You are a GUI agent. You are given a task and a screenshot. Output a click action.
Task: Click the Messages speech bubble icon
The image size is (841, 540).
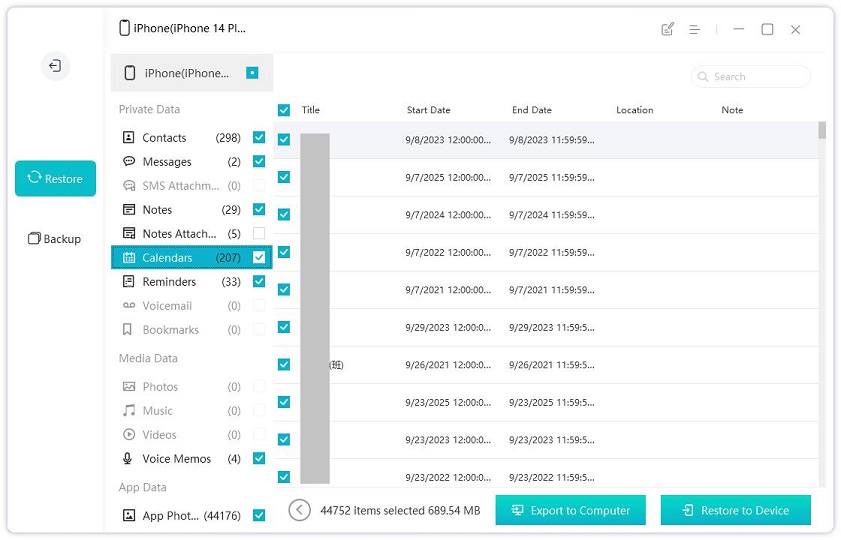coord(129,161)
